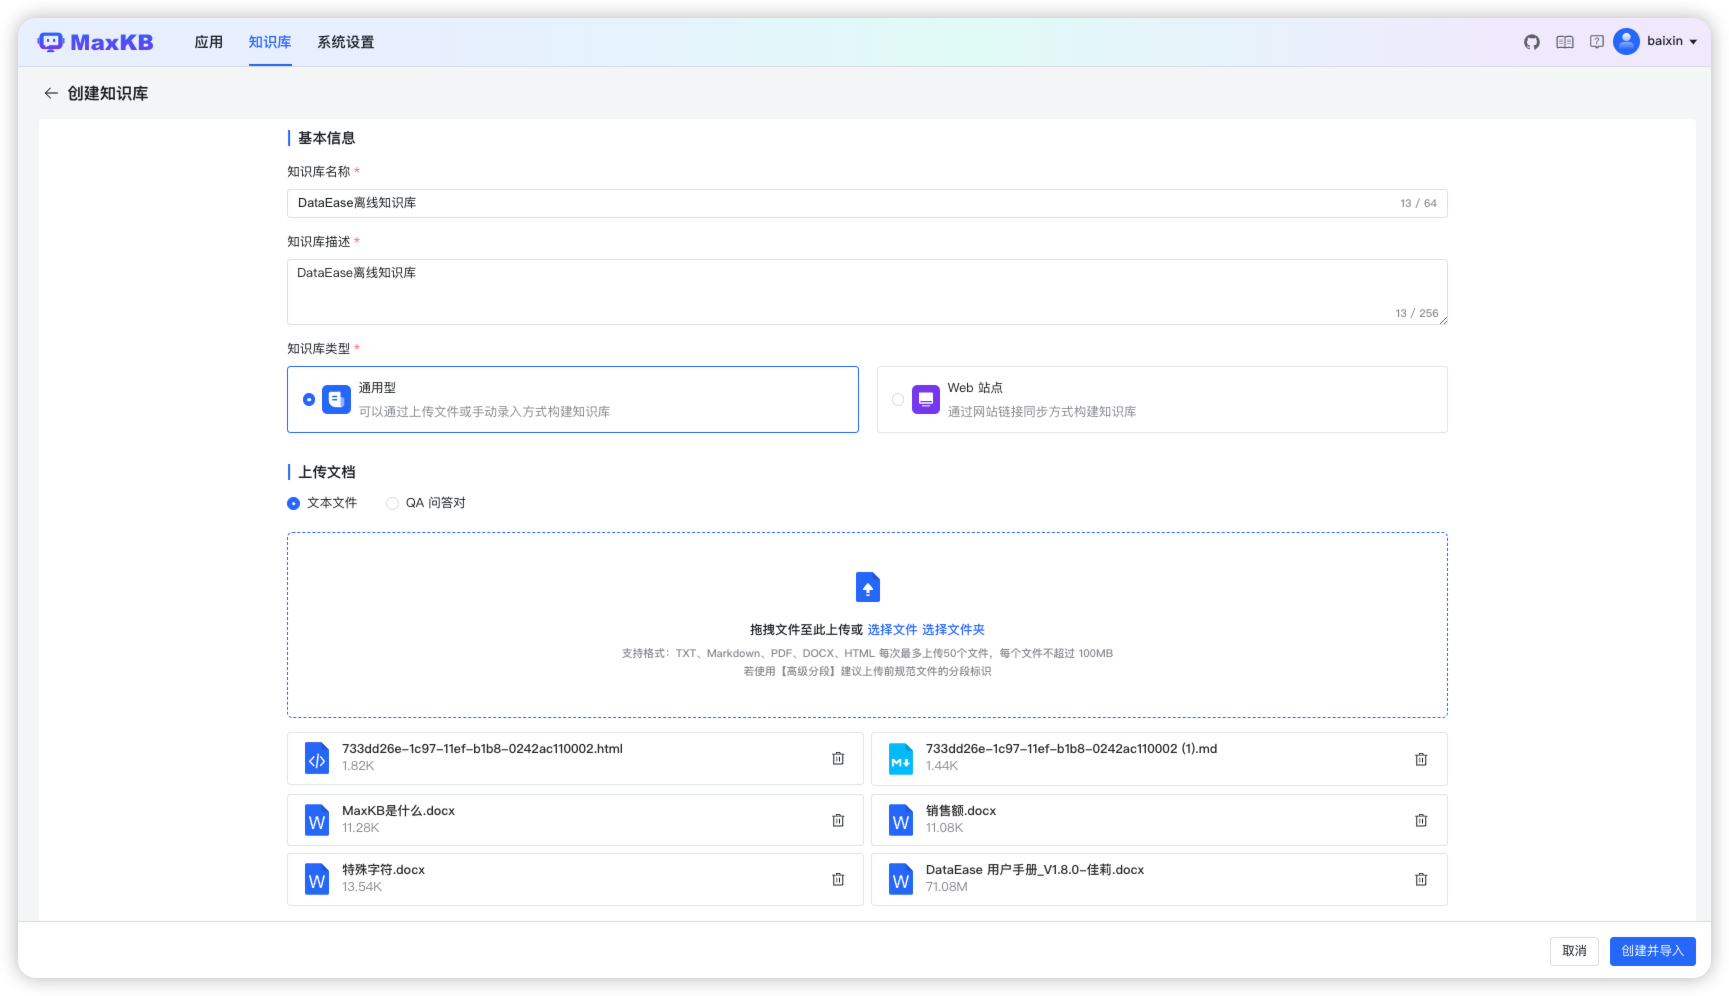Open the GitHub repository icon
1729x996 pixels.
point(1531,42)
